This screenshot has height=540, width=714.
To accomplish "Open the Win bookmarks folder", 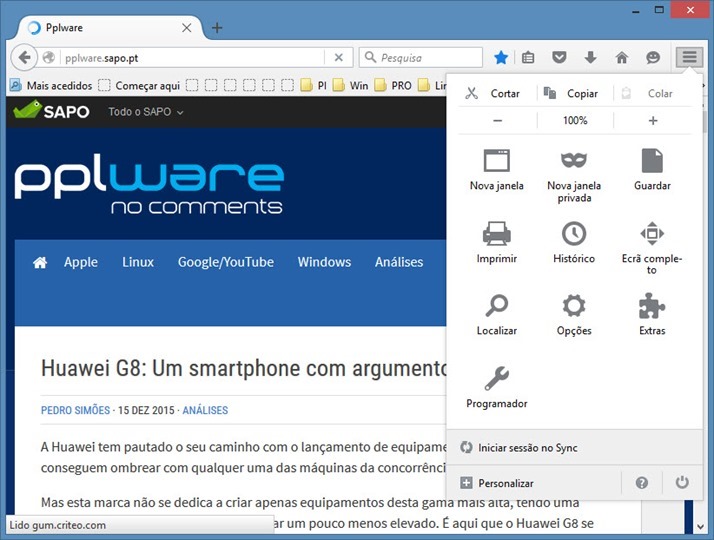I will [350, 86].
